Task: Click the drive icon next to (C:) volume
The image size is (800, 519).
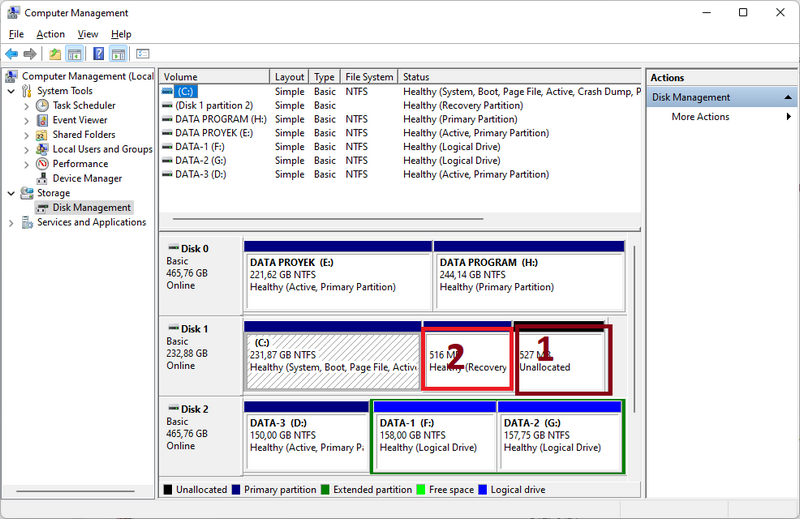Action: point(167,91)
